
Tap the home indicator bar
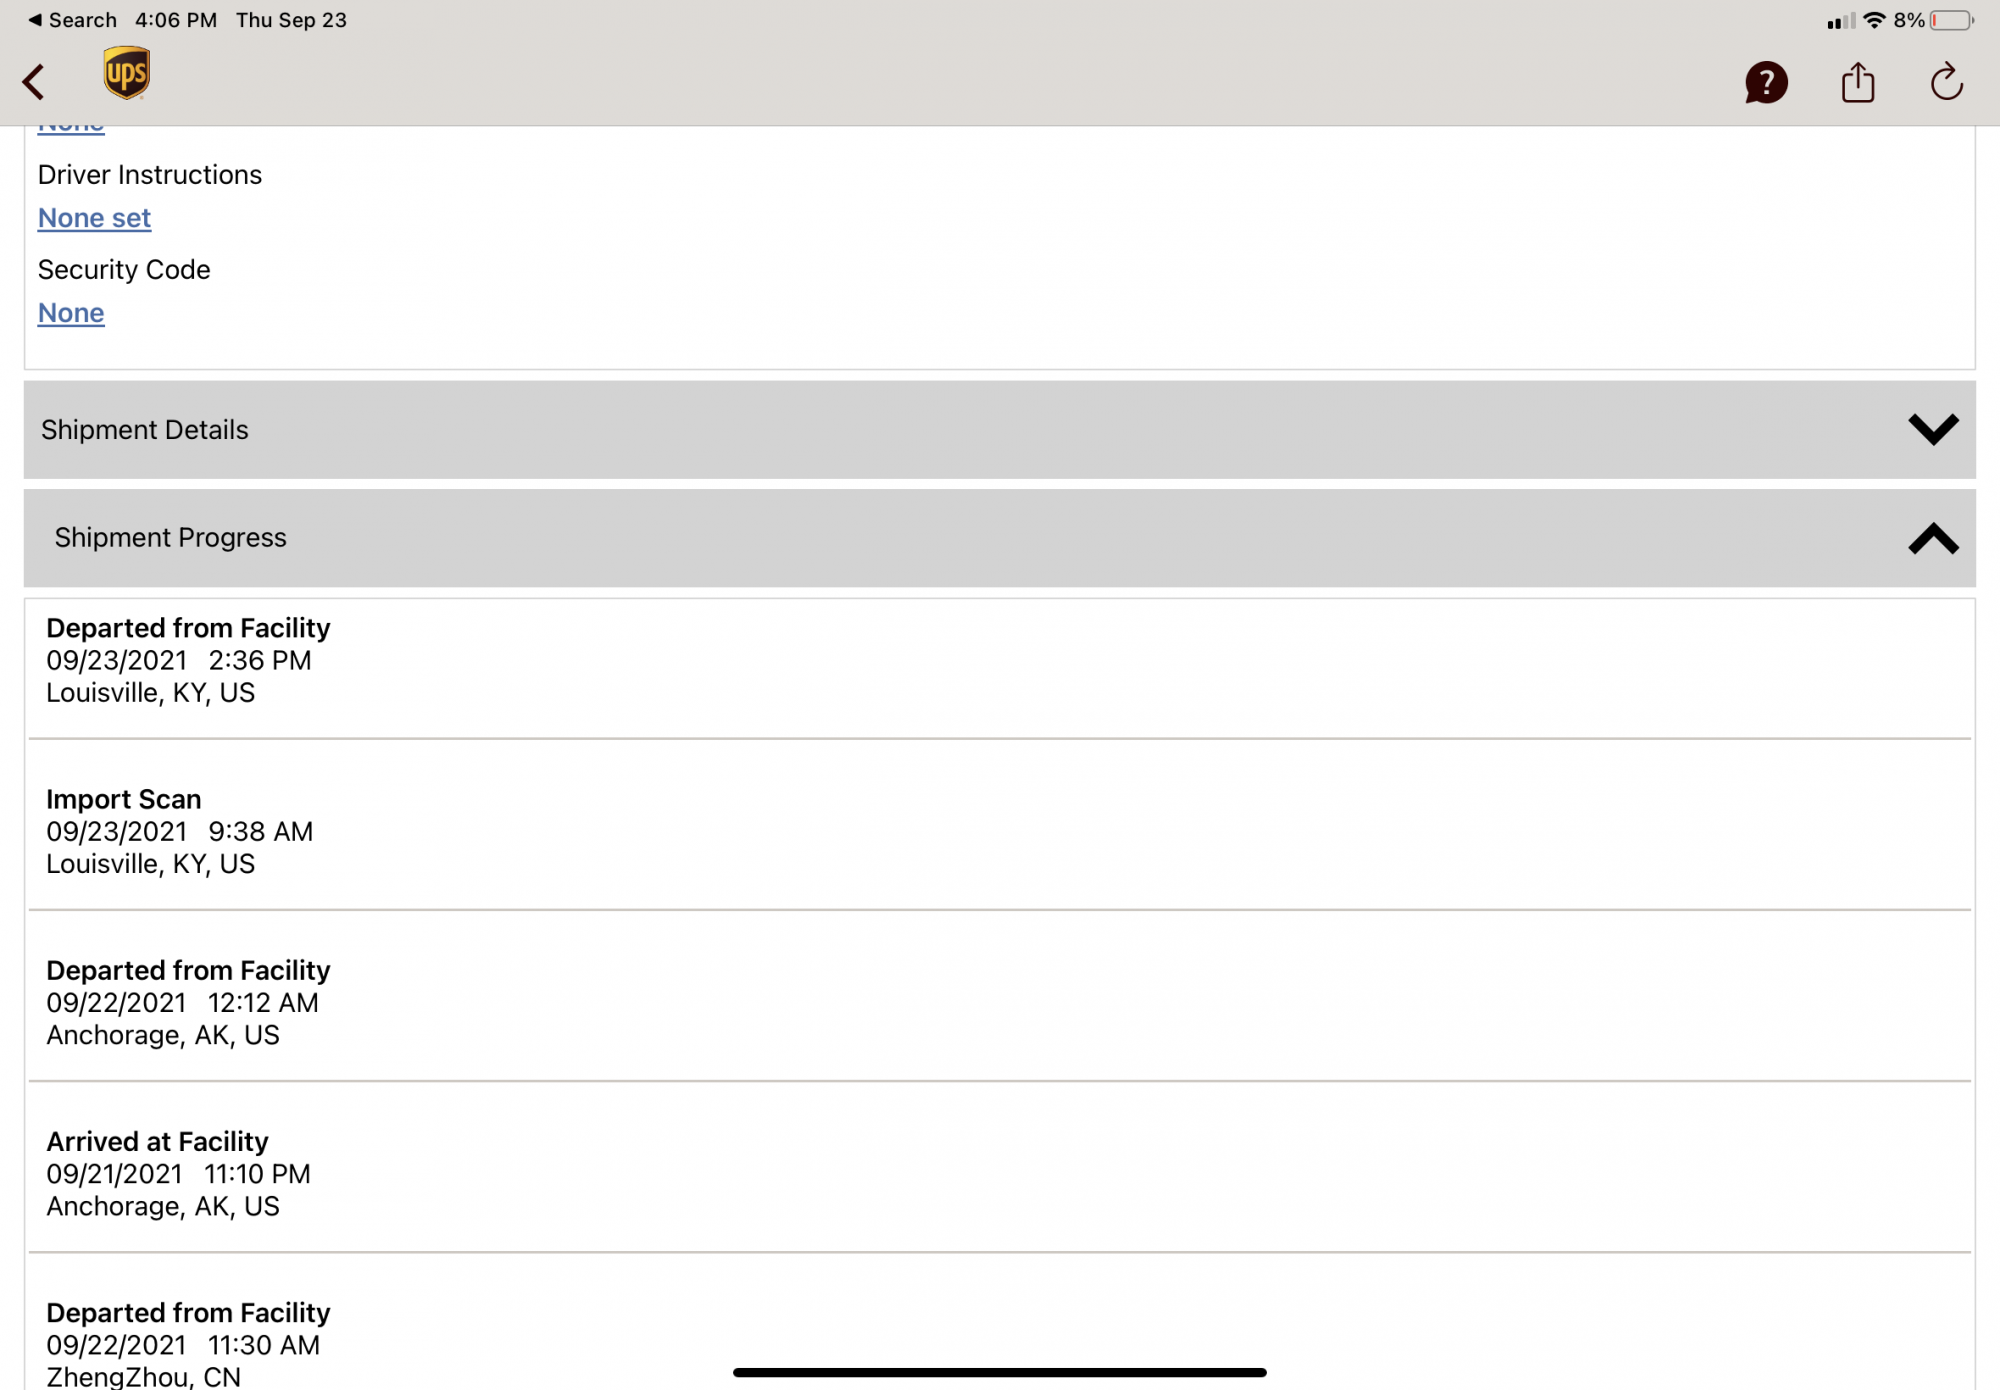(x=999, y=1372)
